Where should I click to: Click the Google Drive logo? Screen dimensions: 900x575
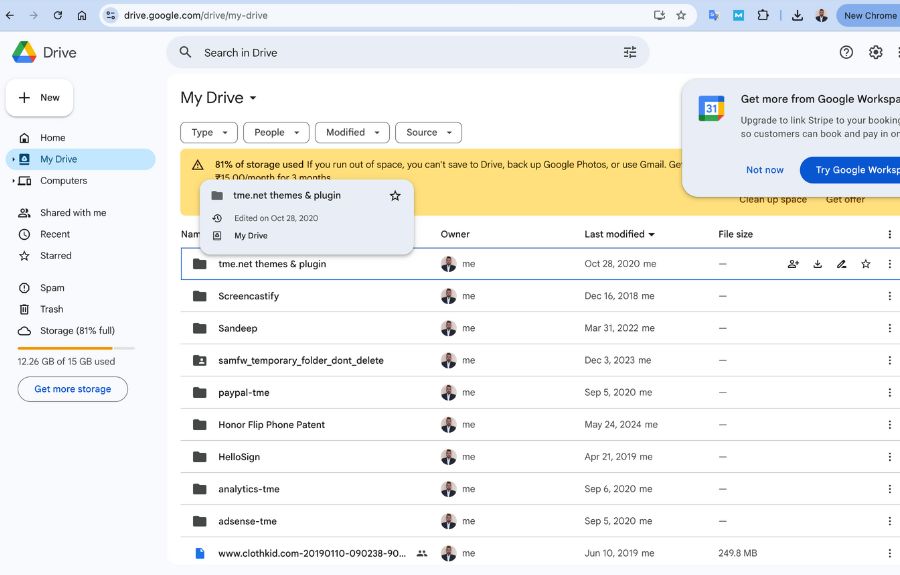(x=24, y=52)
